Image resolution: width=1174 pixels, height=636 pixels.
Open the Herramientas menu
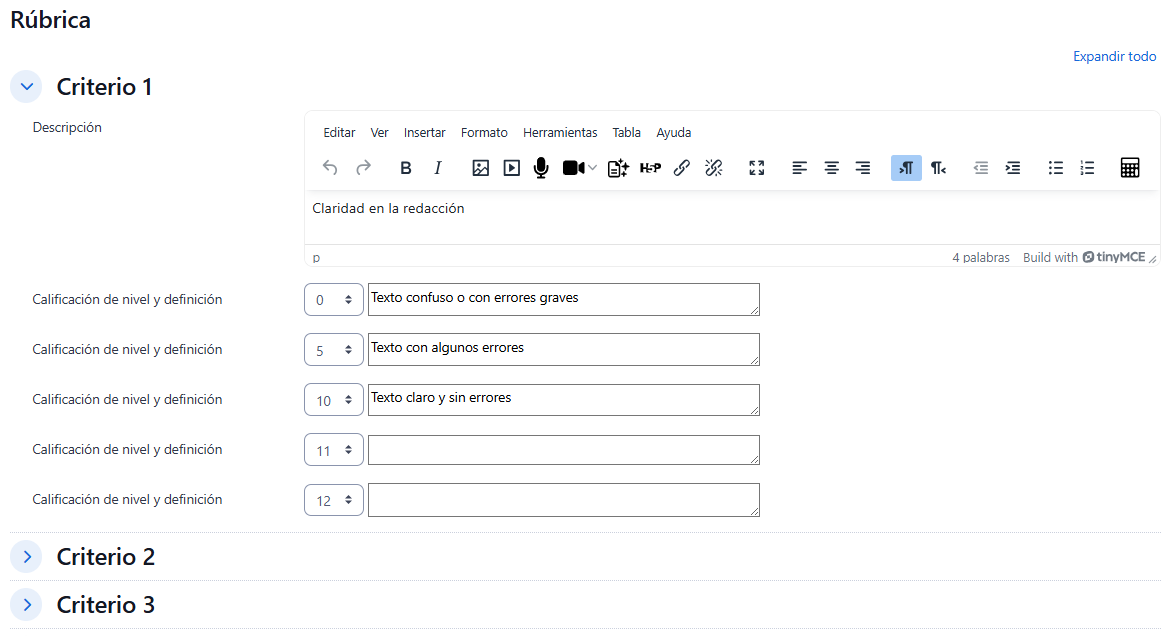click(x=560, y=133)
